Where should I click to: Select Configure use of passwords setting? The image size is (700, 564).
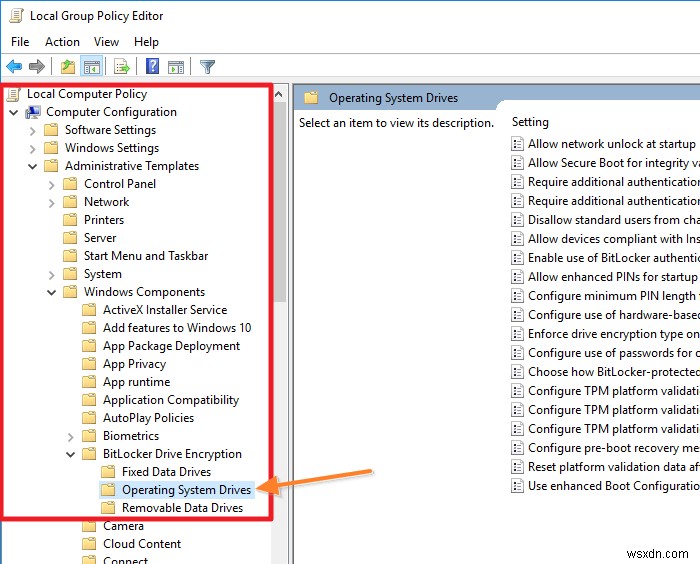coord(613,353)
